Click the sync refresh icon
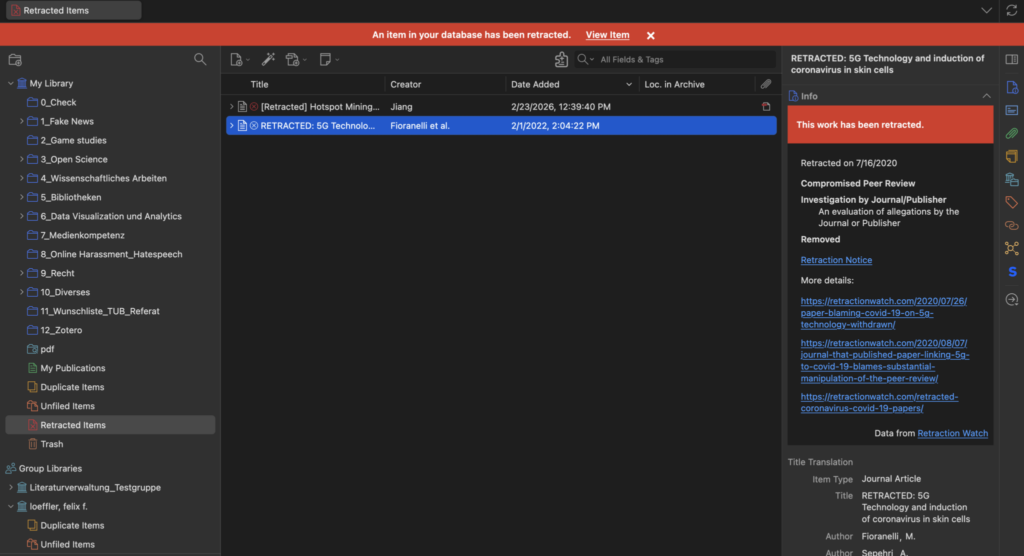Viewport: 1024px width, 556px height. 1012,10
